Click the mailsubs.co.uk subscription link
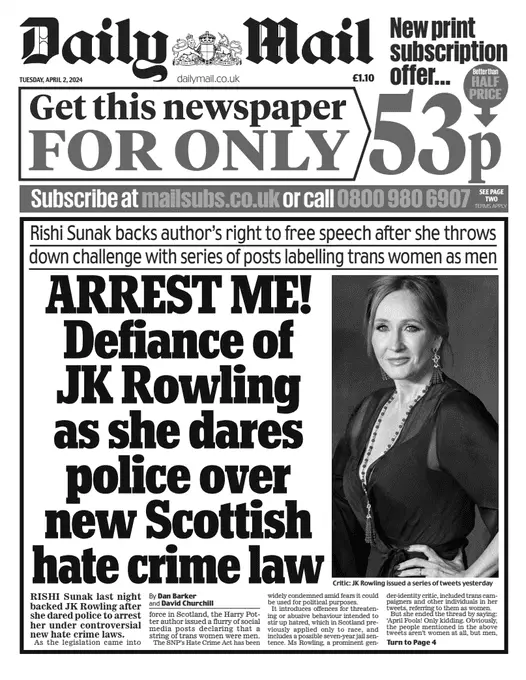Viewport: 526px width, 680px height. tap(210, 199)
